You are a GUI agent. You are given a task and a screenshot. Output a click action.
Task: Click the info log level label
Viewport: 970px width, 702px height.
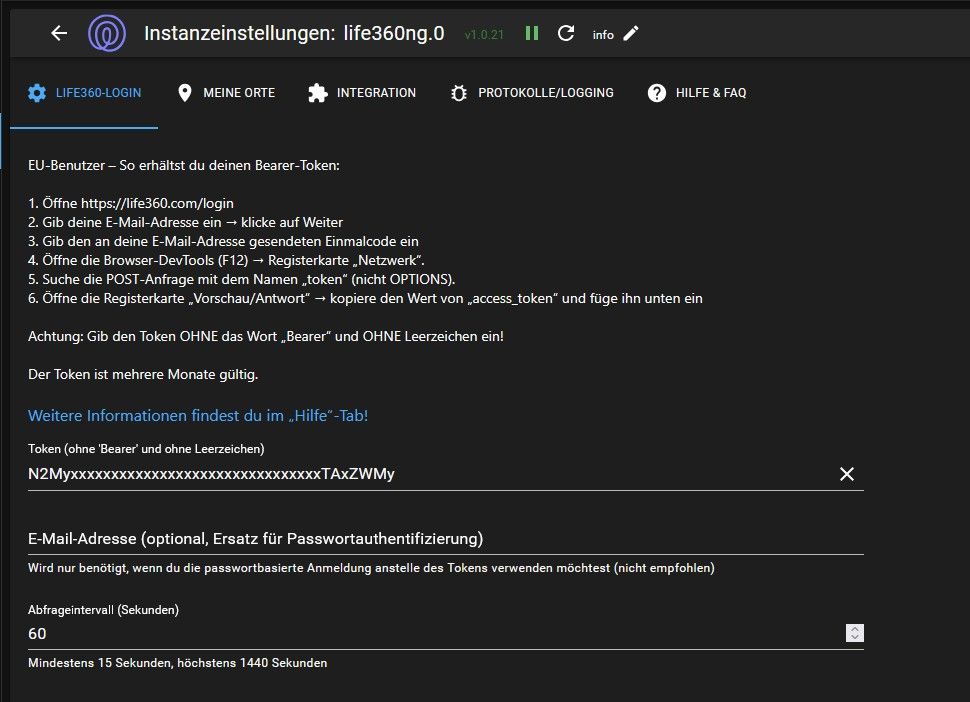603,35
